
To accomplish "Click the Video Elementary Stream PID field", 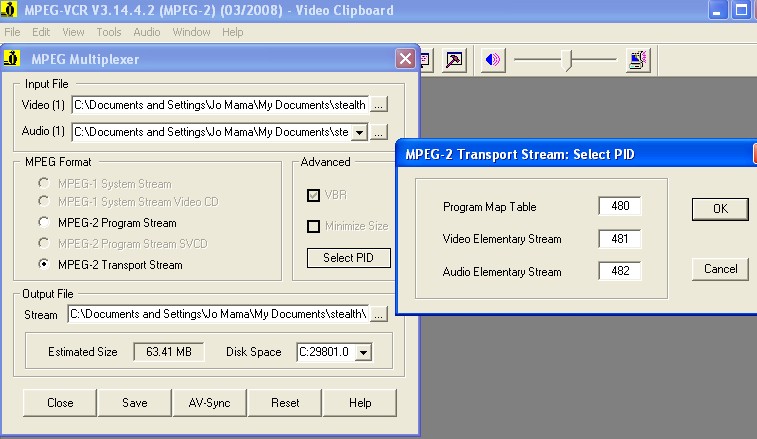I will click(620, 239).
